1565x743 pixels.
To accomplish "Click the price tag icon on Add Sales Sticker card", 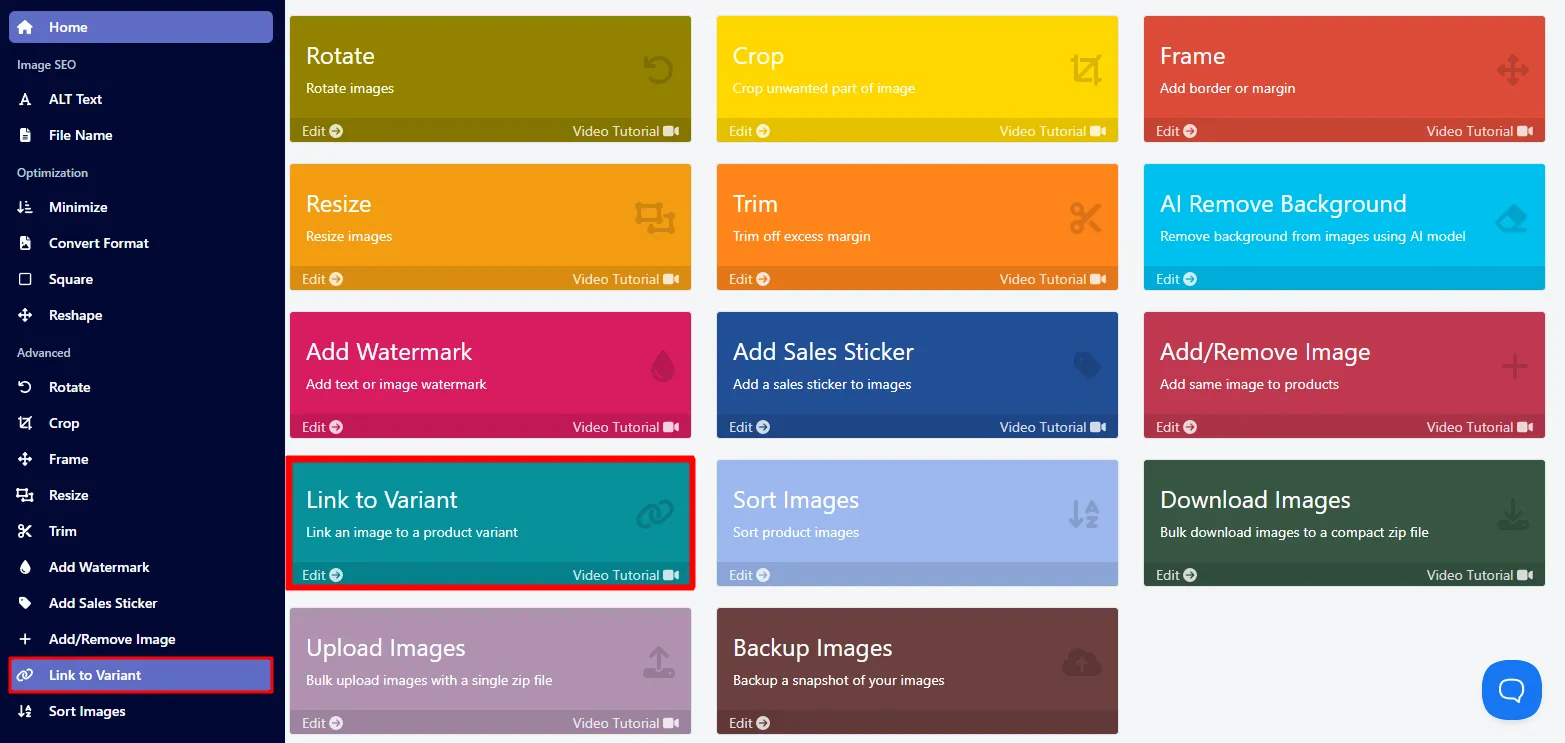I will tap(1087, 366).
